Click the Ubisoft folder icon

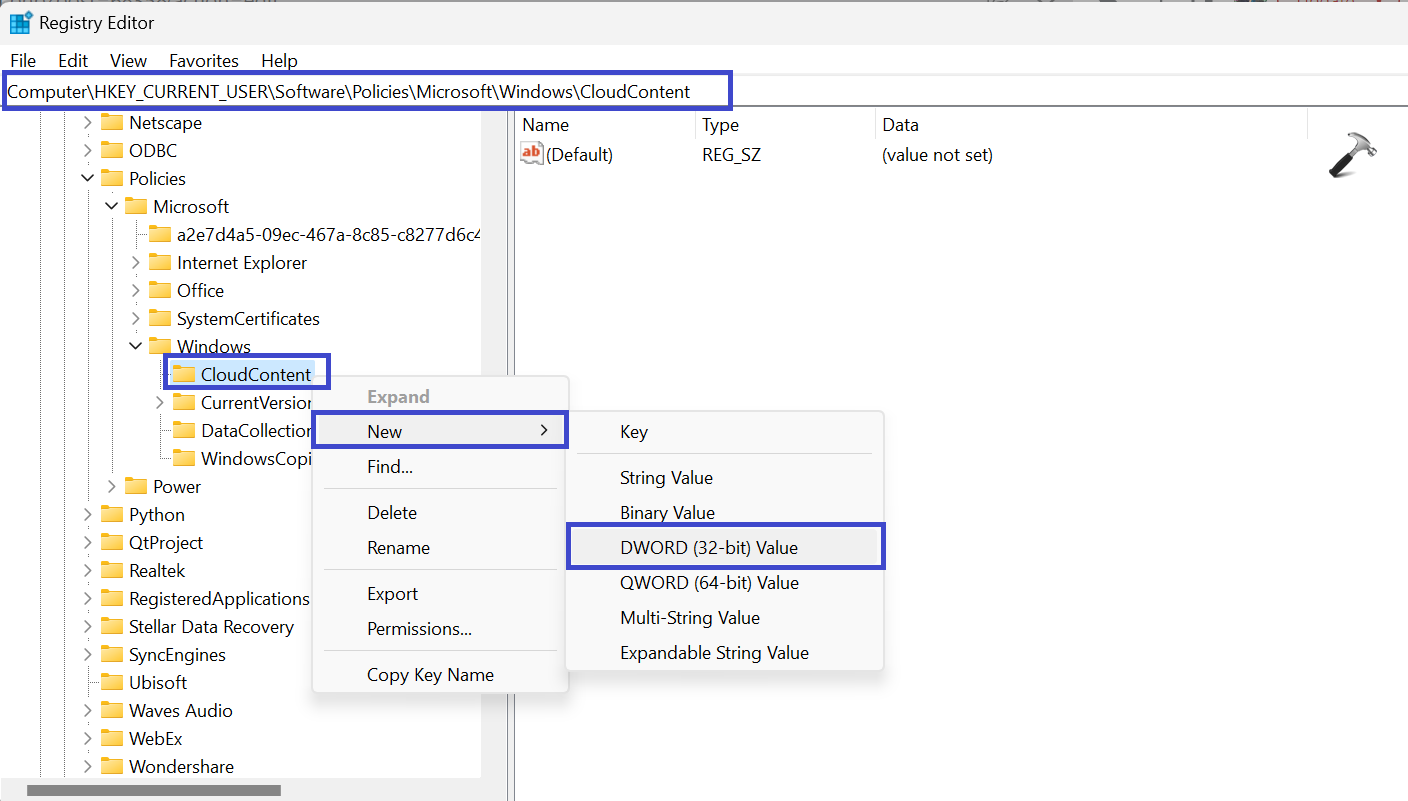[x=112, y=682]
